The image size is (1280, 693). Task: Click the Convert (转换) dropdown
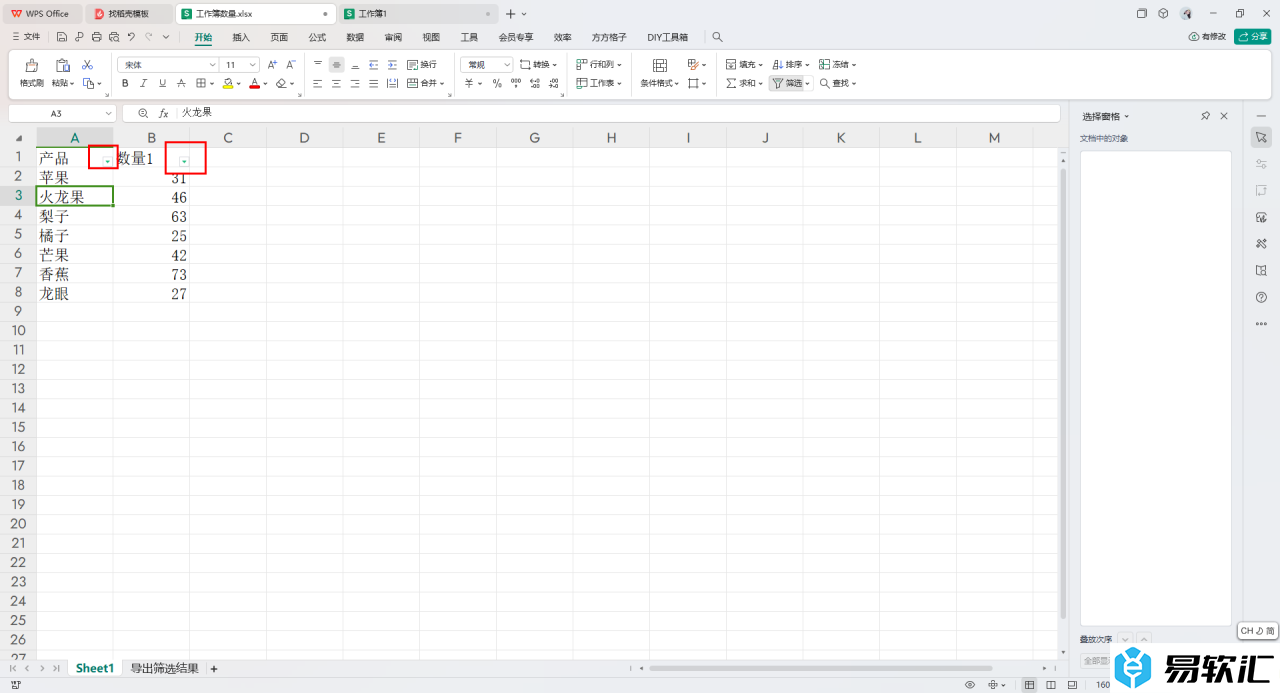(539, 64)
